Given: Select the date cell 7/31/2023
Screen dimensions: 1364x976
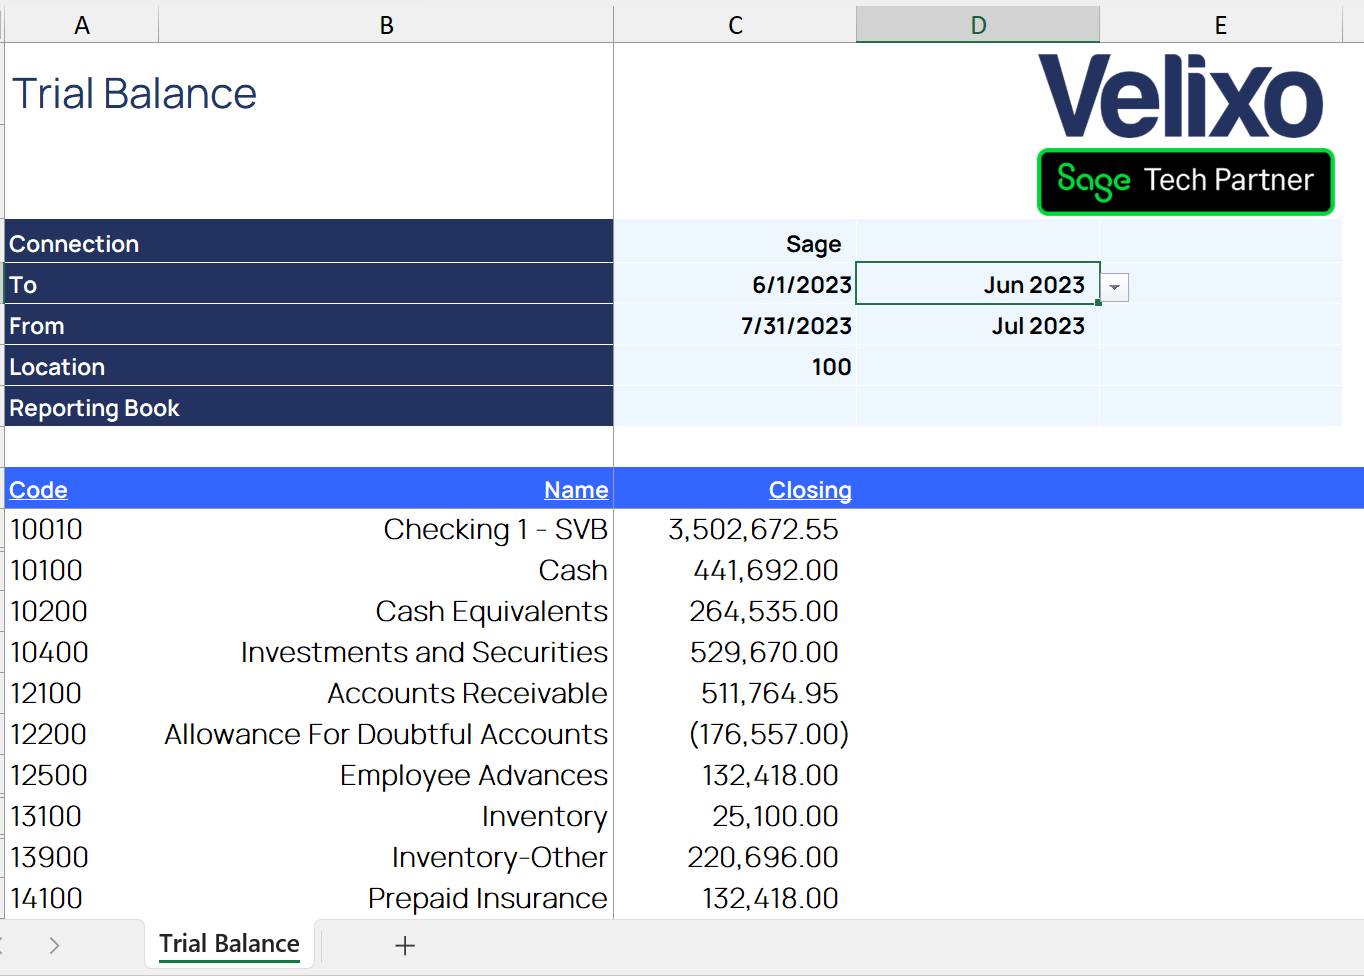Looking at the screenshot, I should point(735,325).
